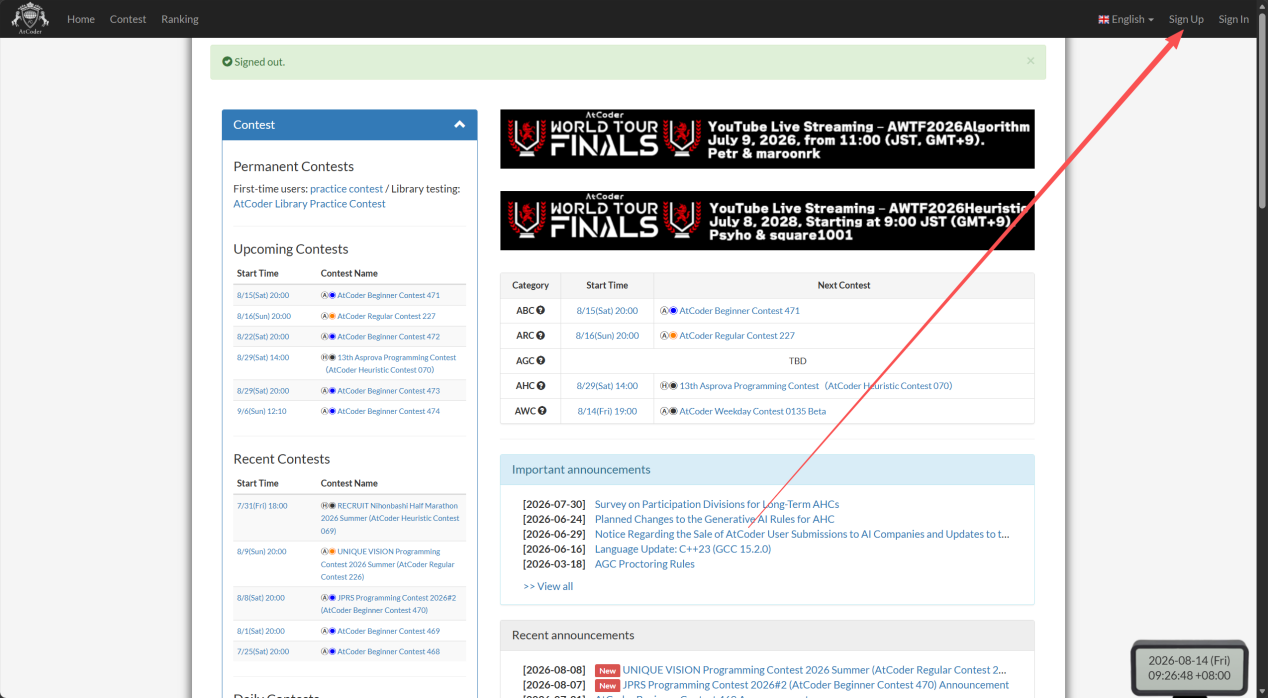1268x698 pixels.
Task: Open Survey on Participation Divisions announcement
Action: pos(717,504)
